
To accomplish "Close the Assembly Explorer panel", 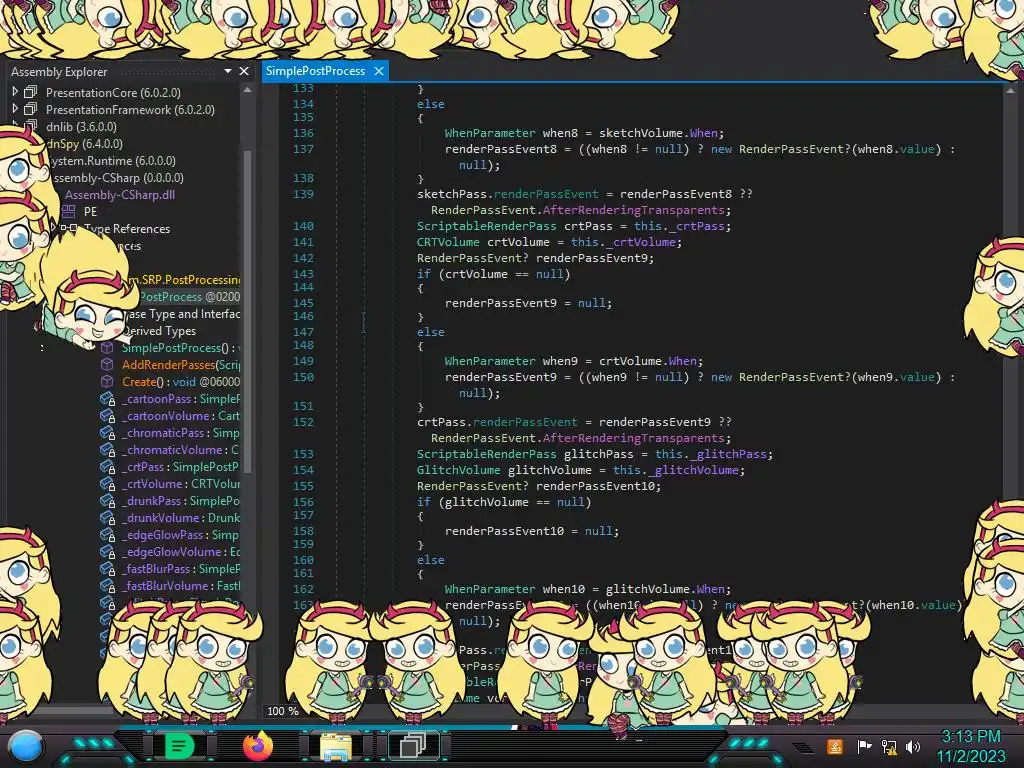I will click(244, 71).
